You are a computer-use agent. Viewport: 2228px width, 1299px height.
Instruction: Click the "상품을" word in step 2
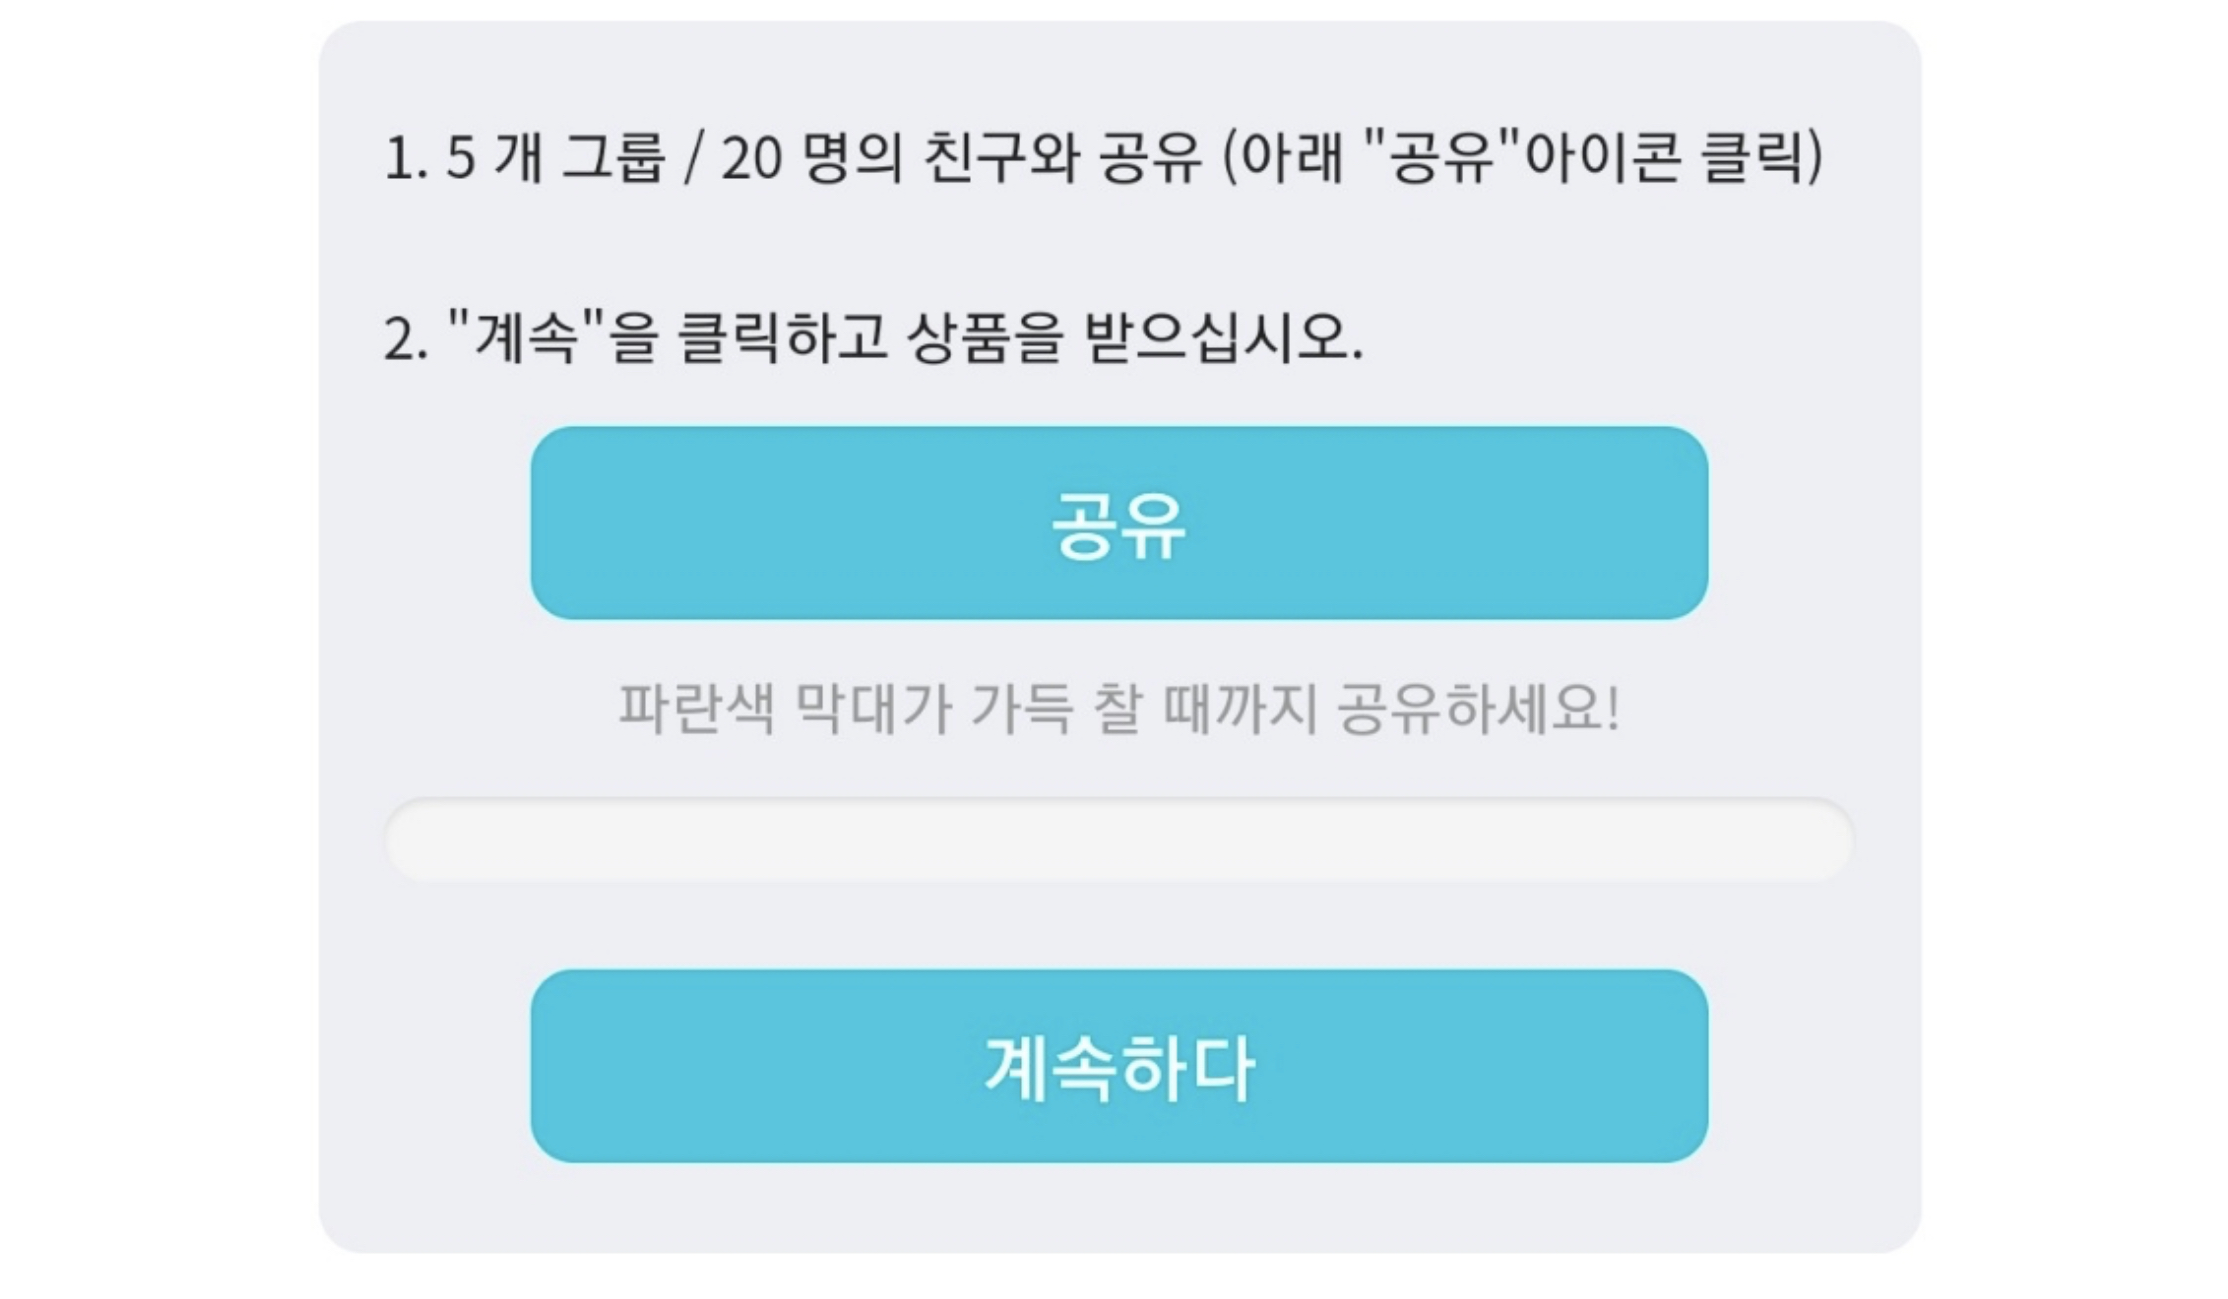984,338
